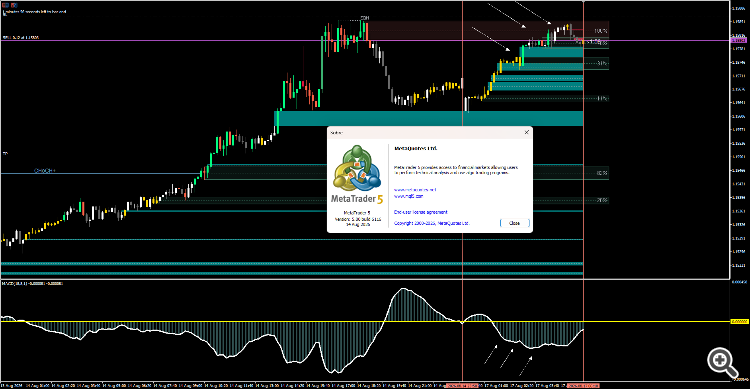Select the CHoCH label on the chart
Image resolution: width=750 pixels, height=389 pixels.
(x=44, y=170)
